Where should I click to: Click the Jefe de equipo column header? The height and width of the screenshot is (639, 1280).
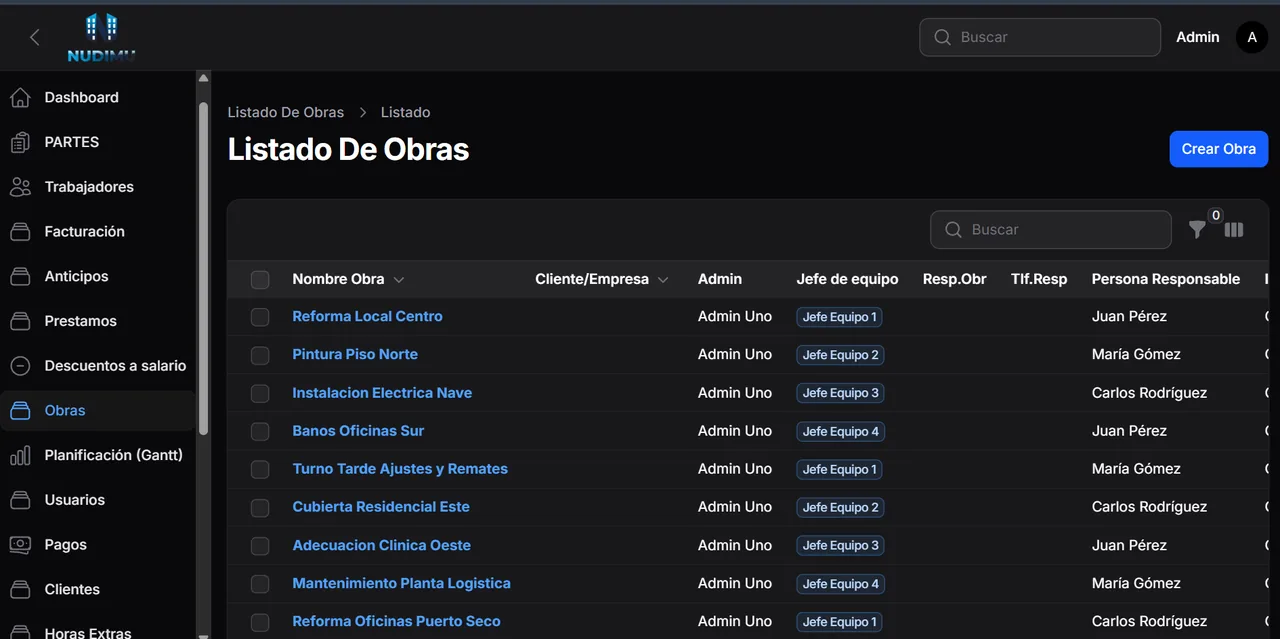[x=847, y=279]
